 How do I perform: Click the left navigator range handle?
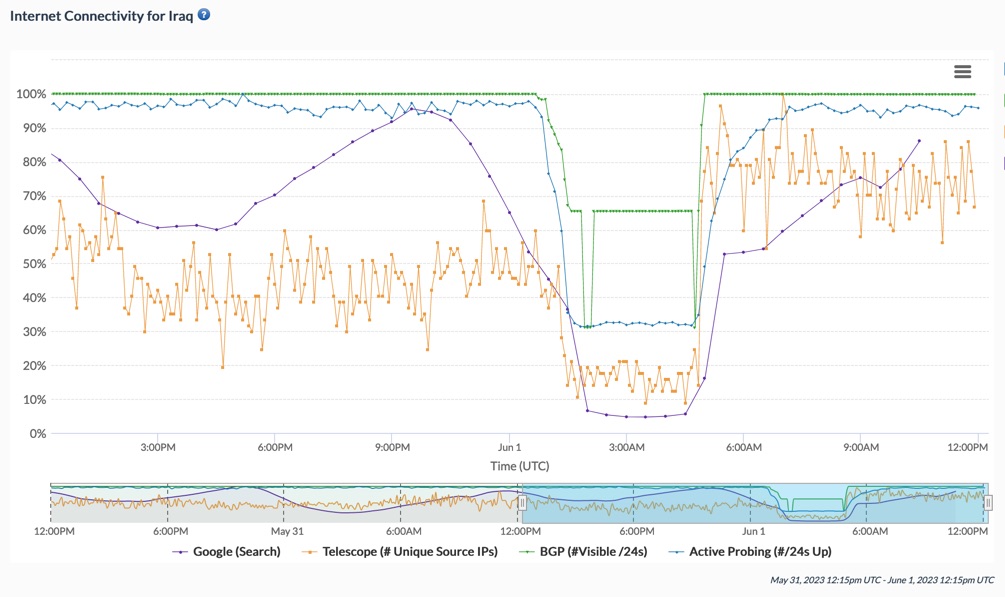pos(522,503)
